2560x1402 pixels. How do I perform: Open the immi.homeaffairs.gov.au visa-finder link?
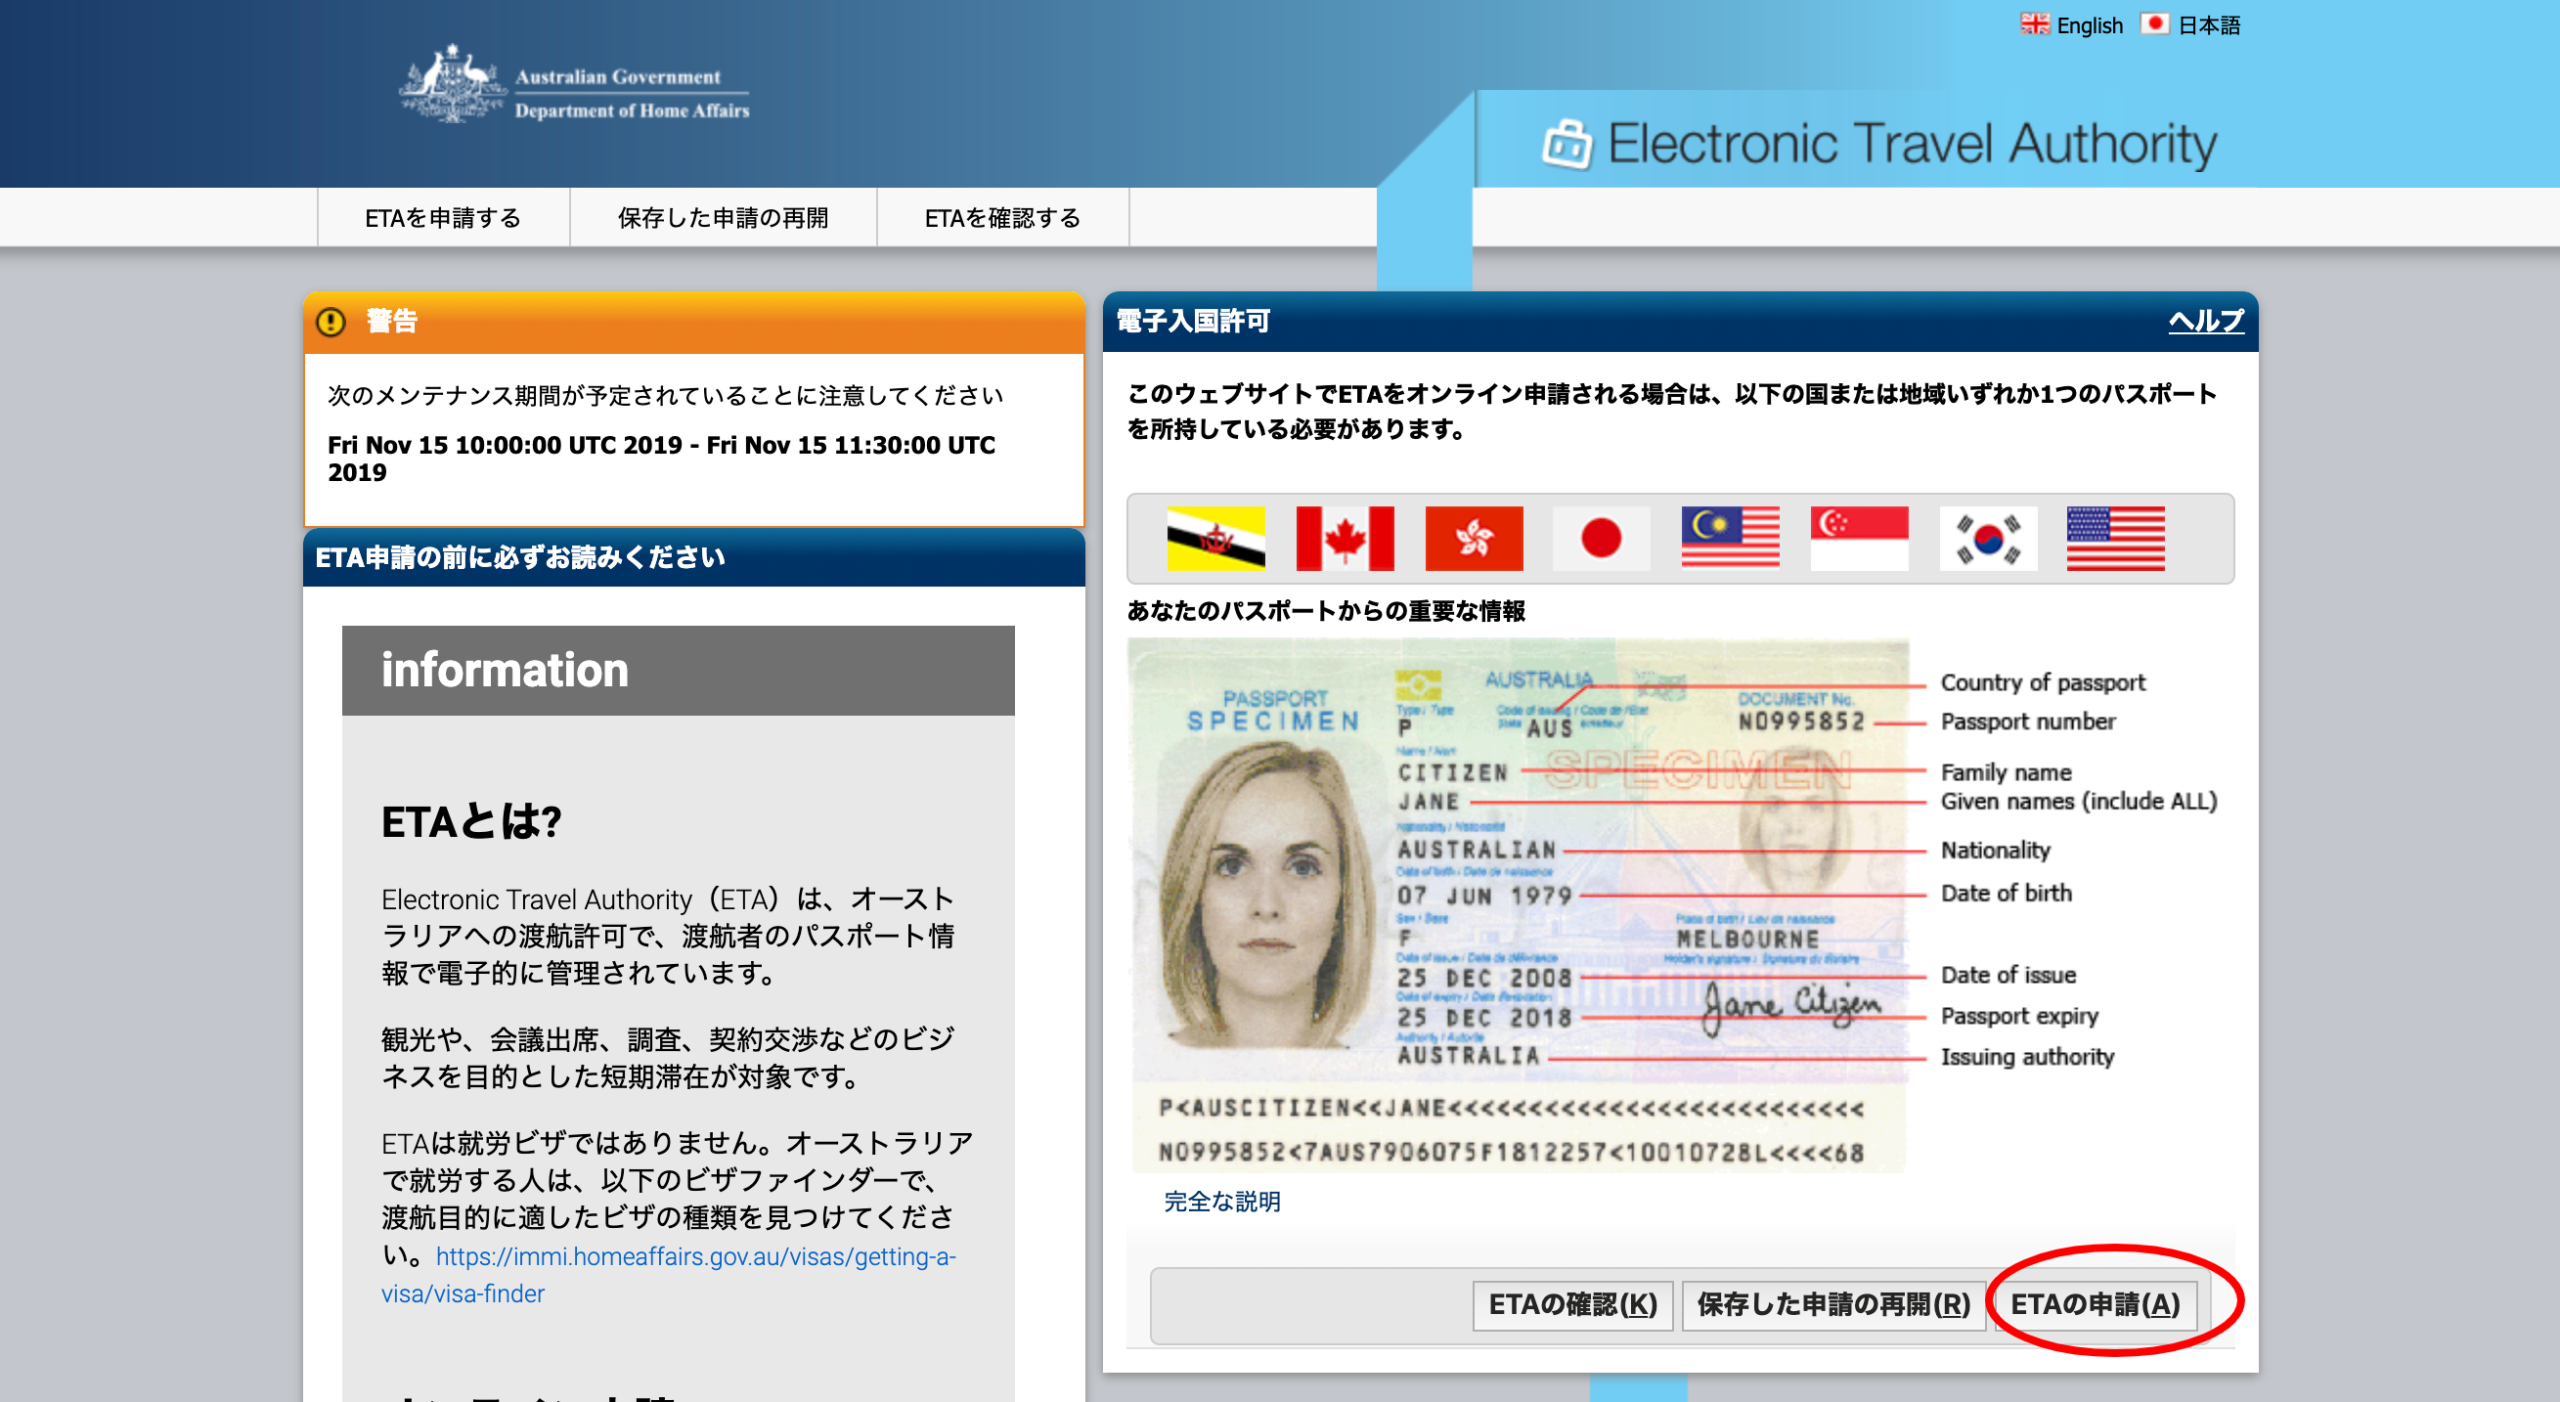click(668, 1275)
